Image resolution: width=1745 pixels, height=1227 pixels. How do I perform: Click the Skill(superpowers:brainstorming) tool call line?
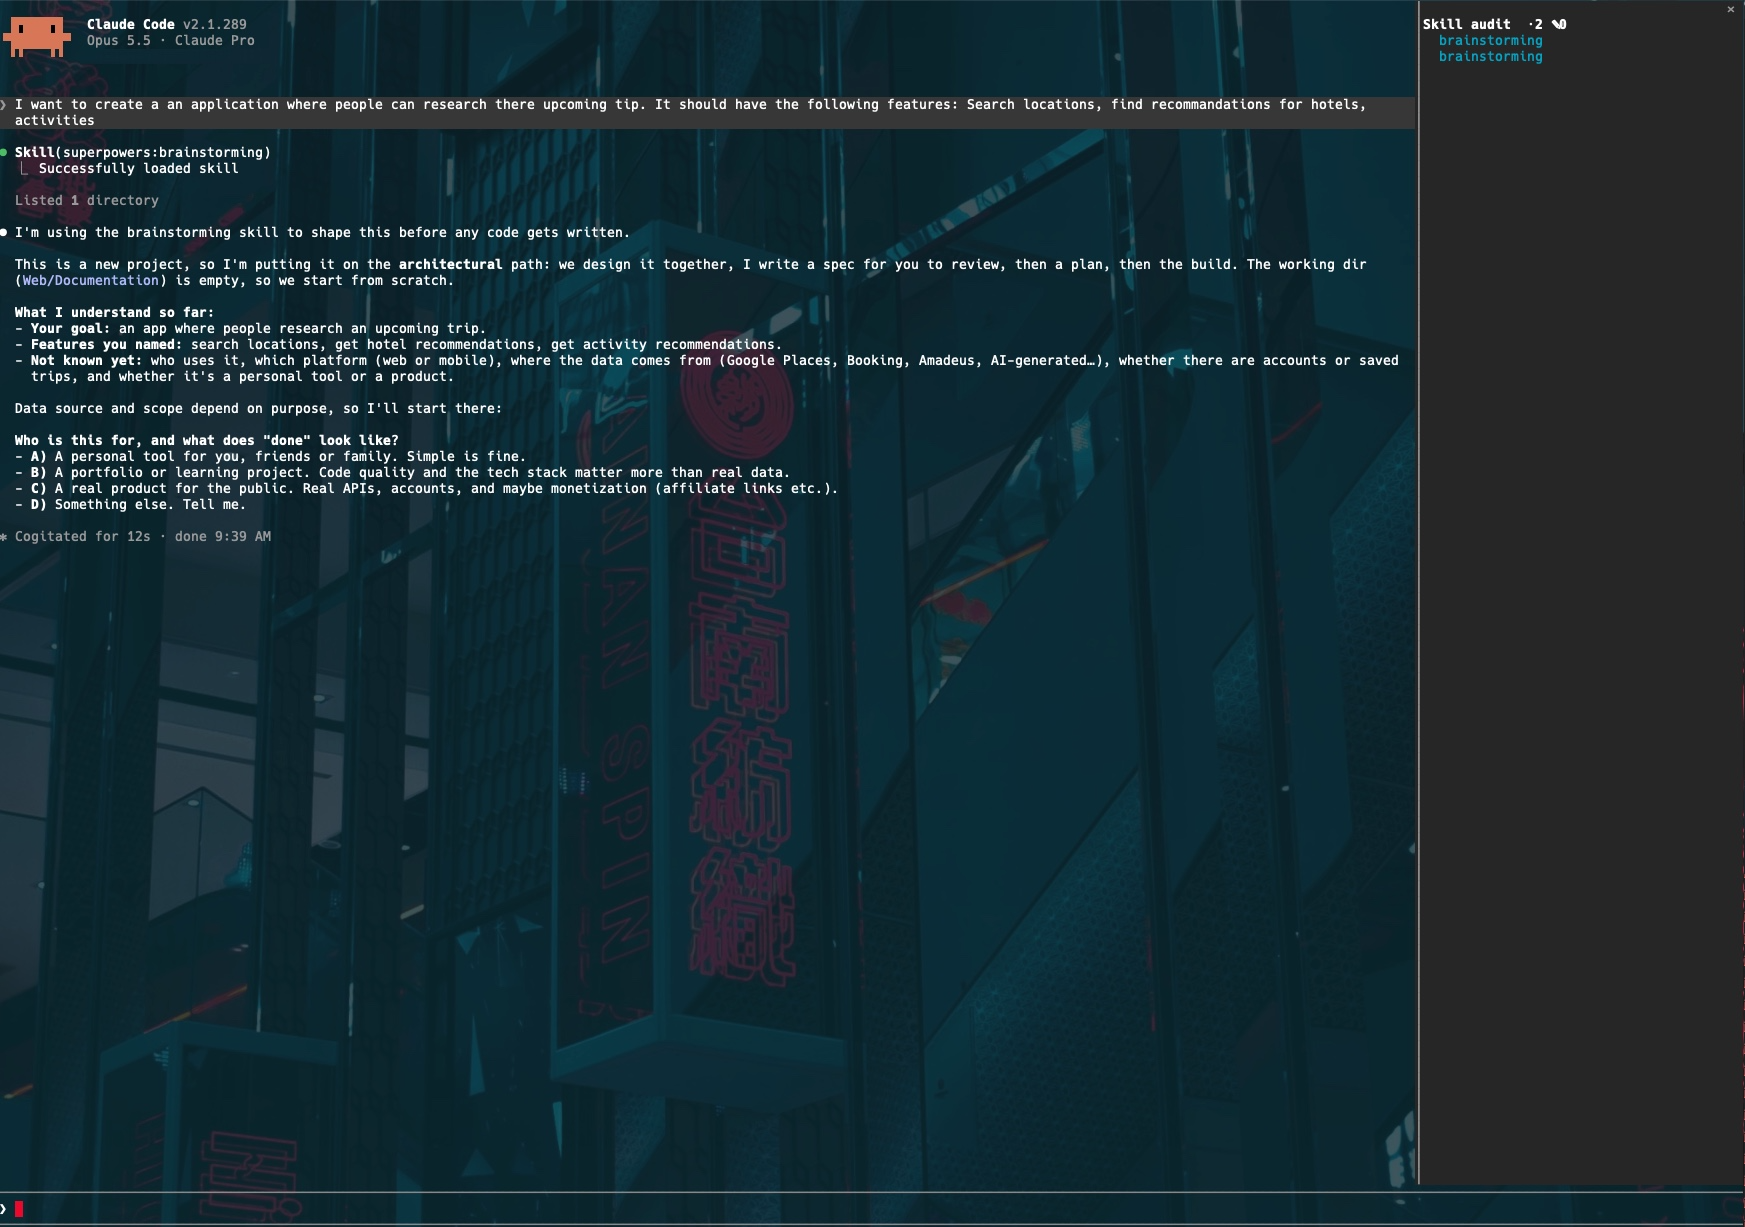(143, 152)
